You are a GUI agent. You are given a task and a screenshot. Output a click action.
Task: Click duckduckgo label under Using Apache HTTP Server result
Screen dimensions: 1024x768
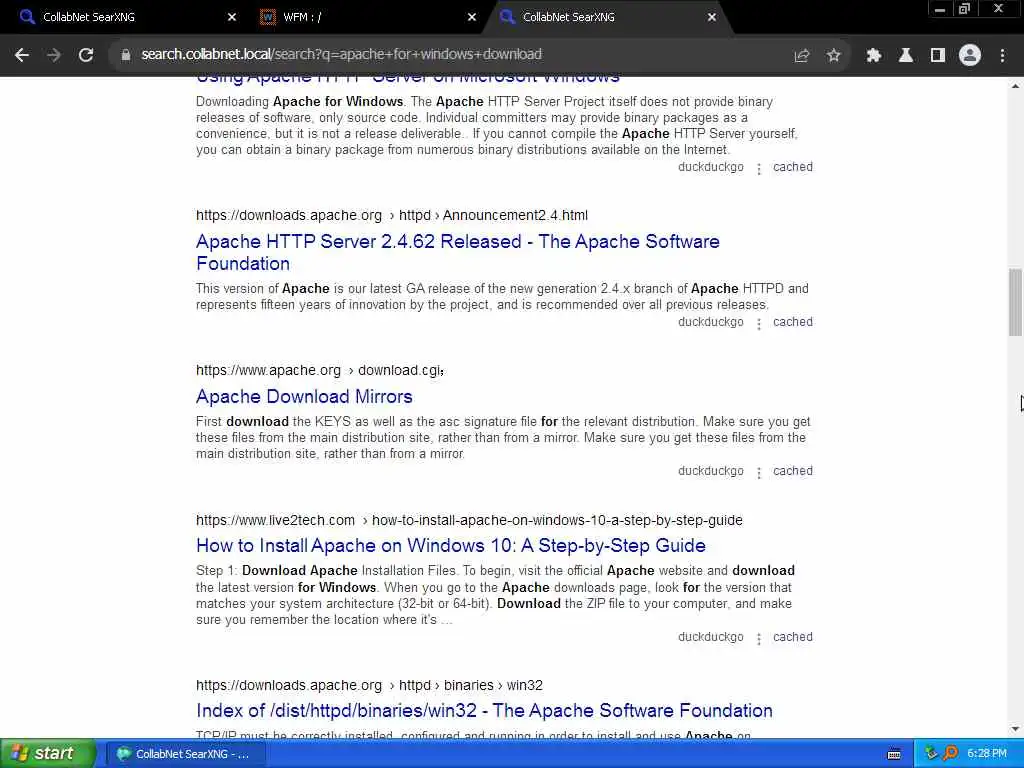711,167
